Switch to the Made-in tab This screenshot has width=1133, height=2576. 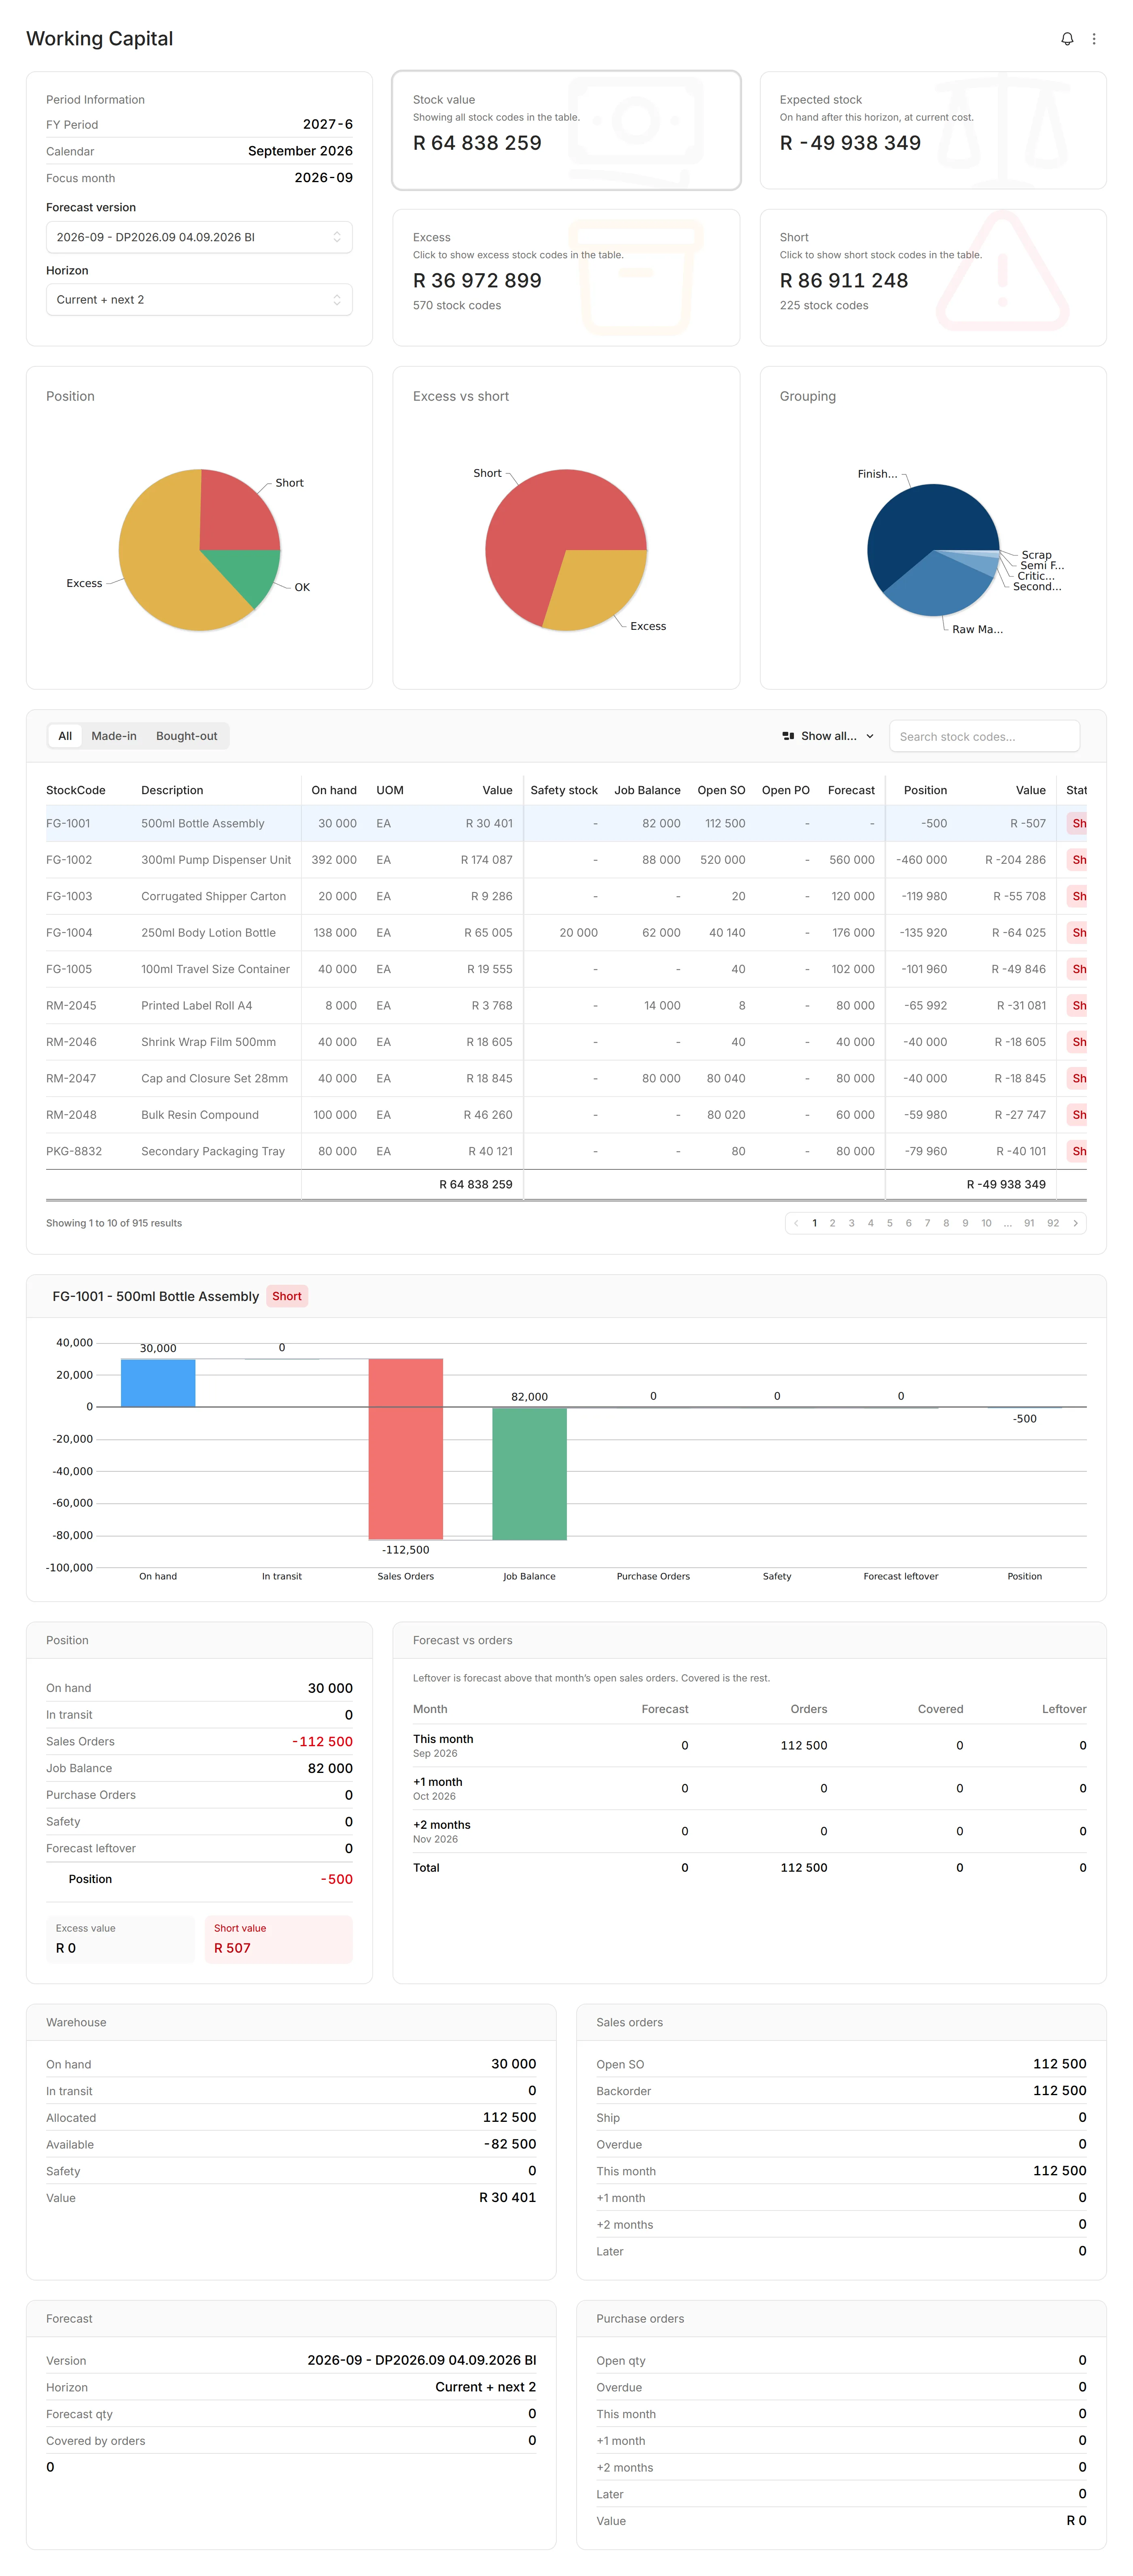pos(114,736)
